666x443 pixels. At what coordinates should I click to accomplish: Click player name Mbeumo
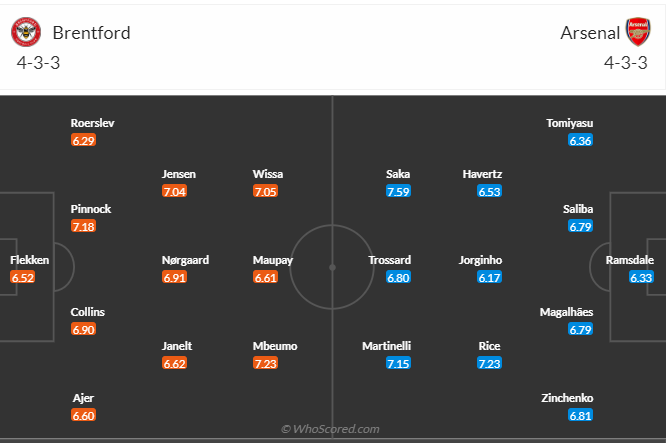[274, 346]
